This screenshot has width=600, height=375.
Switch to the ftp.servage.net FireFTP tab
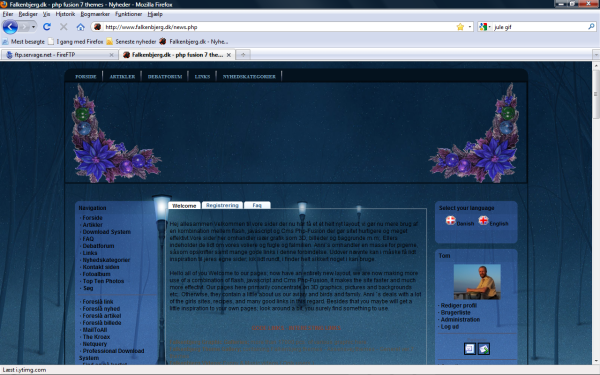point(59,55)
